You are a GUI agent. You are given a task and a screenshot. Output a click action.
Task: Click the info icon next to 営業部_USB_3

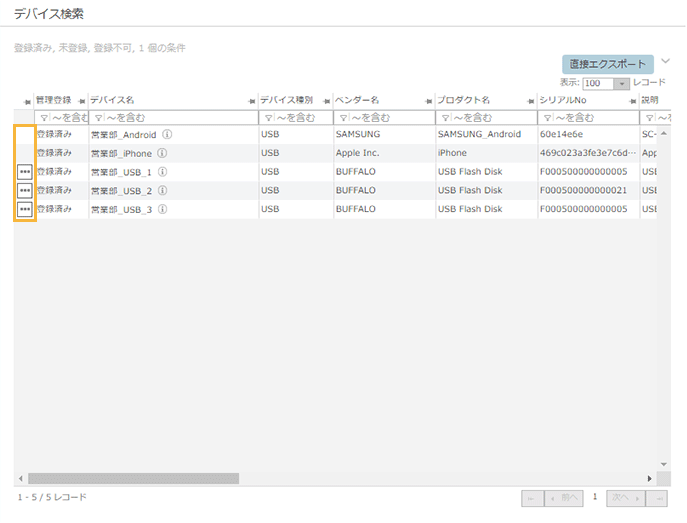click(x=162, y=209)
